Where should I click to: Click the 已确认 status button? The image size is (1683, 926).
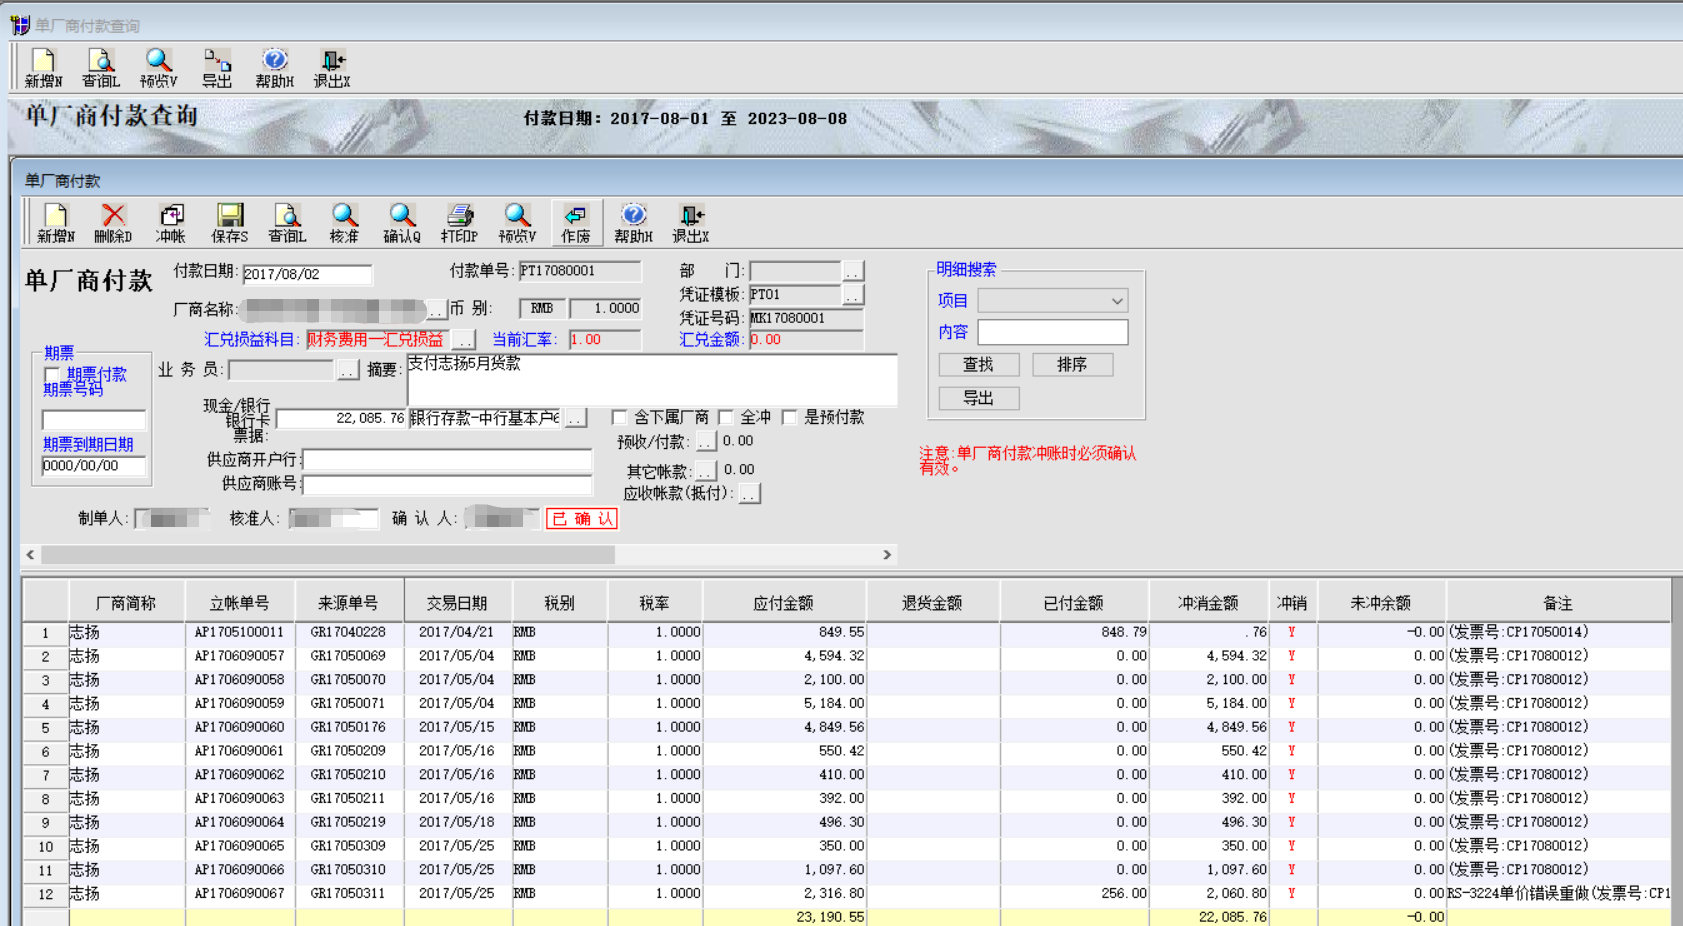point(582,519)
